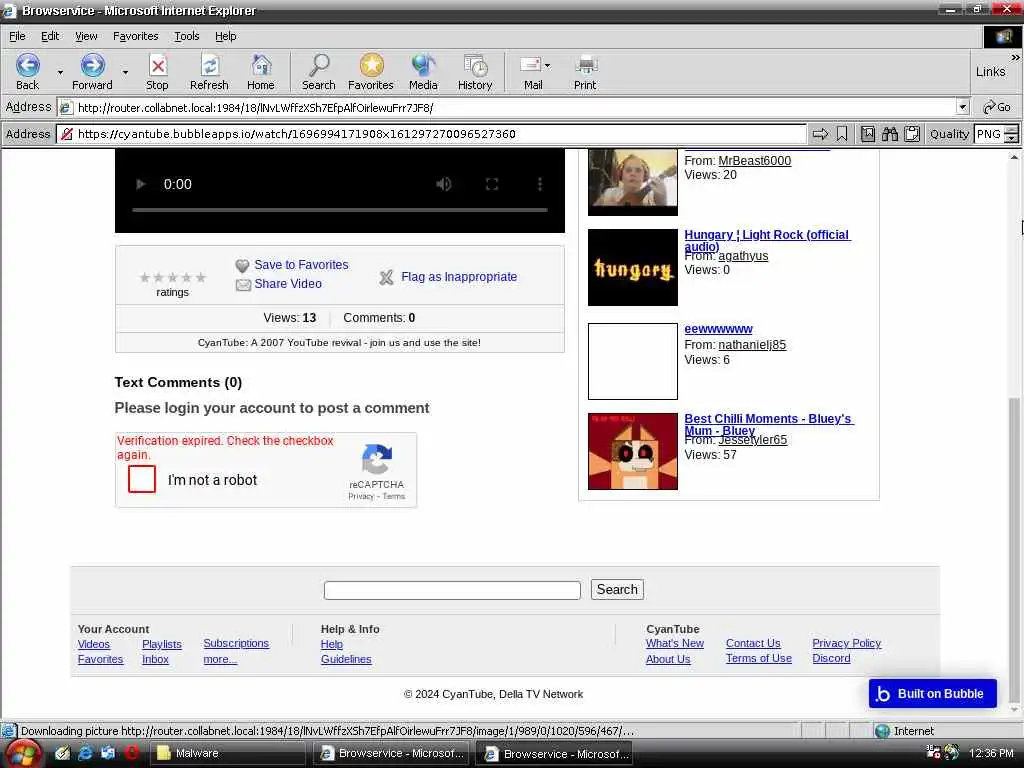Viewport: 1024px width, 768px height.
Task: Open the View menu
Action: click(x=86, y=36)
